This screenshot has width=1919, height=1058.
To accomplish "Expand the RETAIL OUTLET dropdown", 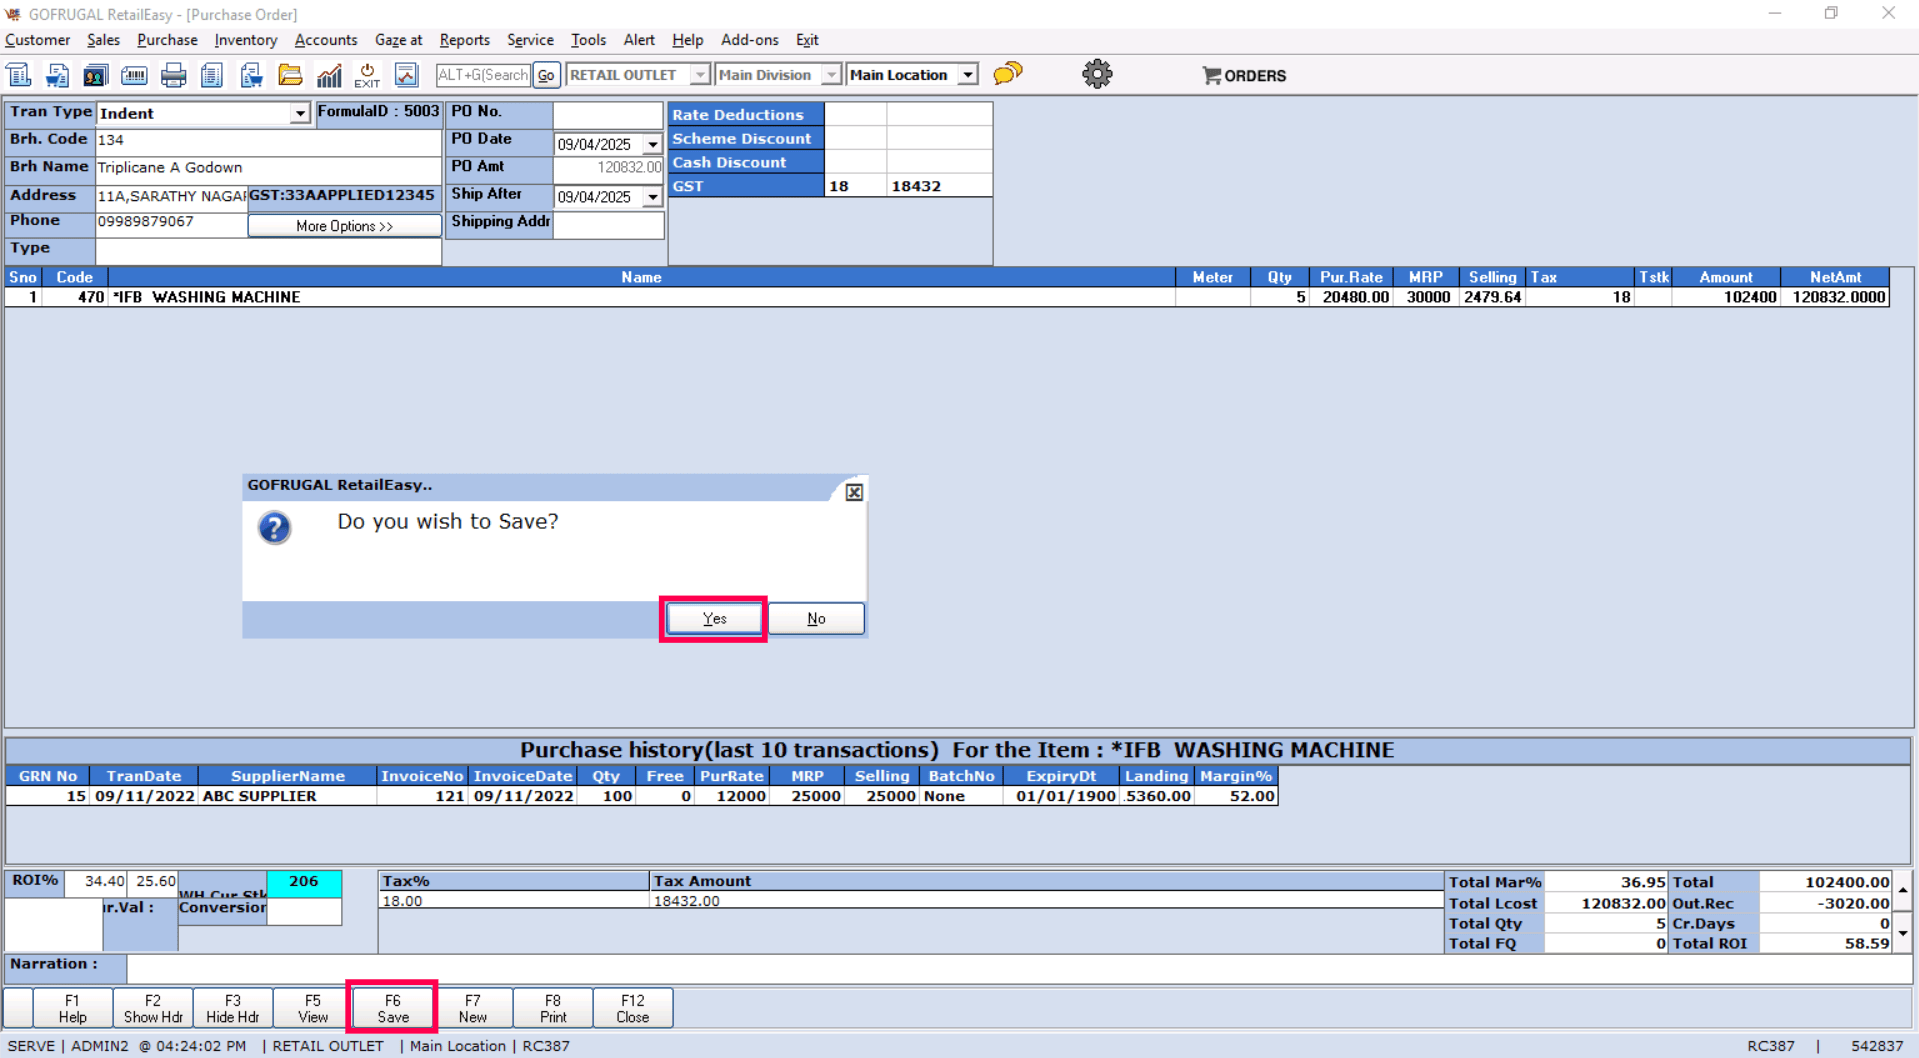I will (x=700, y=75).
